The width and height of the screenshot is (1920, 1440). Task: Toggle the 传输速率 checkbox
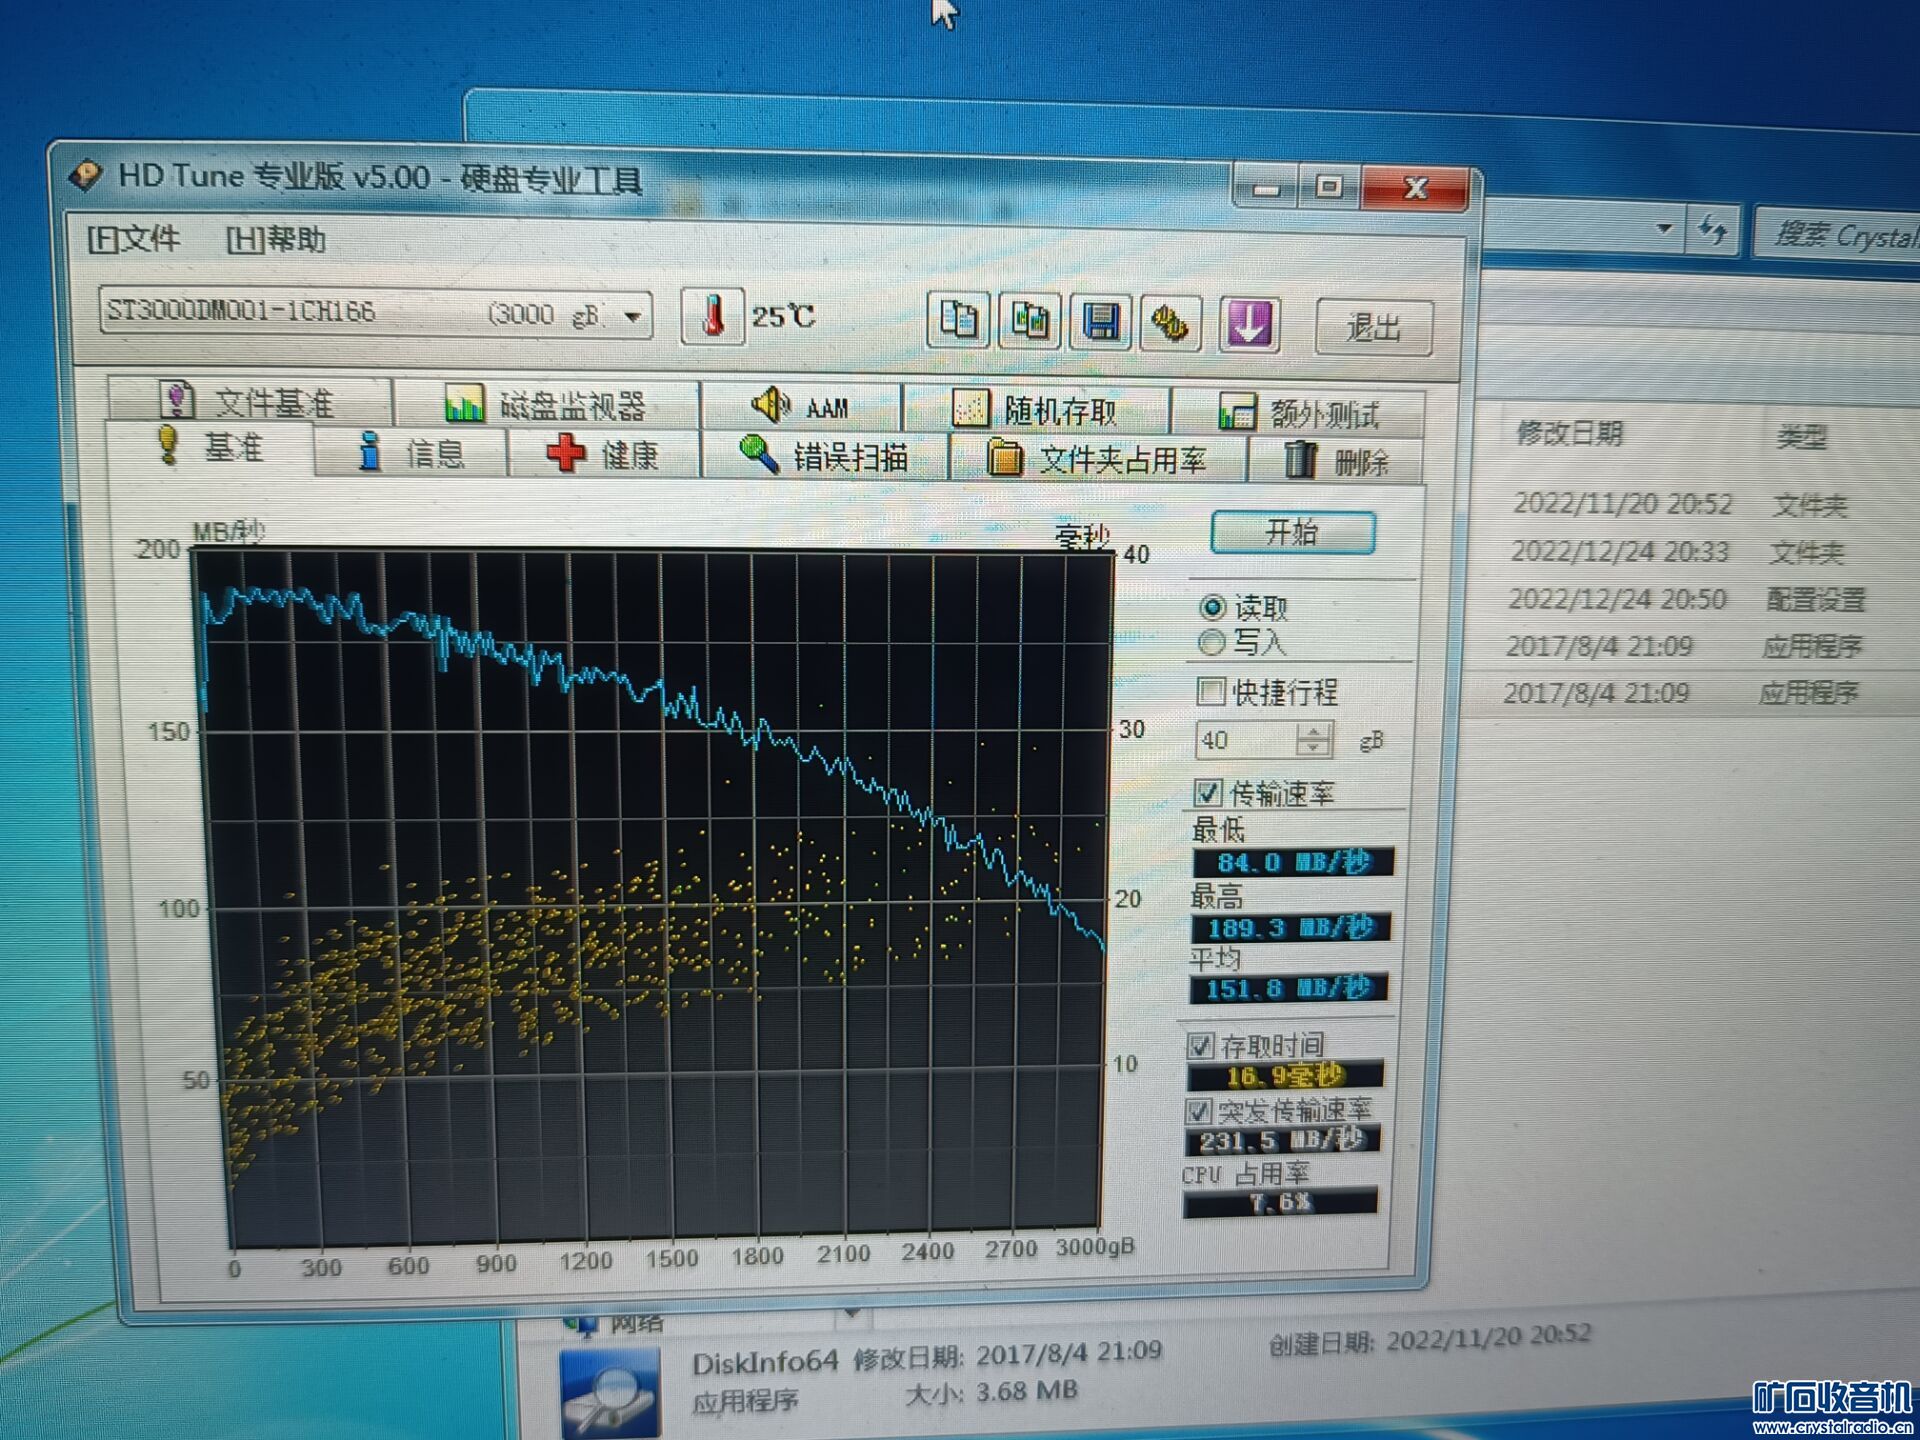[1208, 793]
